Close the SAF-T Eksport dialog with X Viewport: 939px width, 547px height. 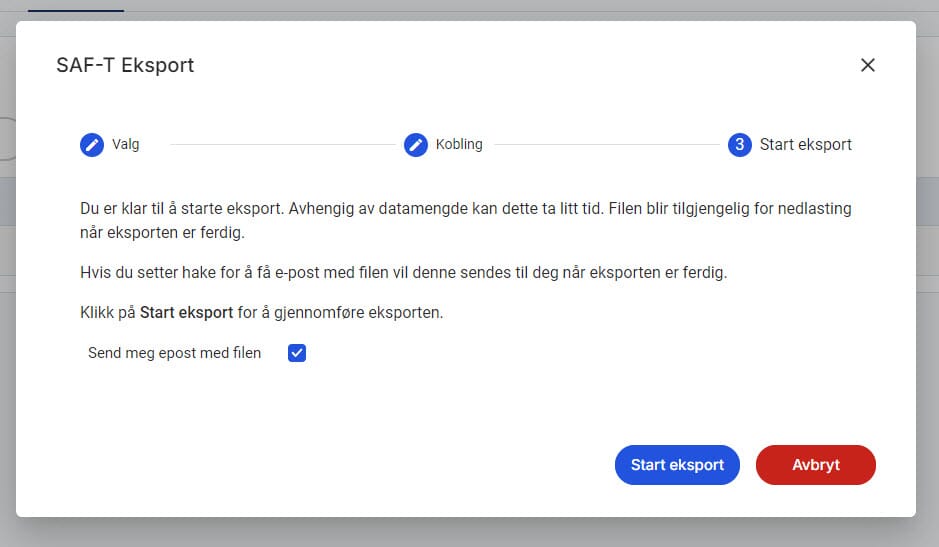click(x=867, y=65)
